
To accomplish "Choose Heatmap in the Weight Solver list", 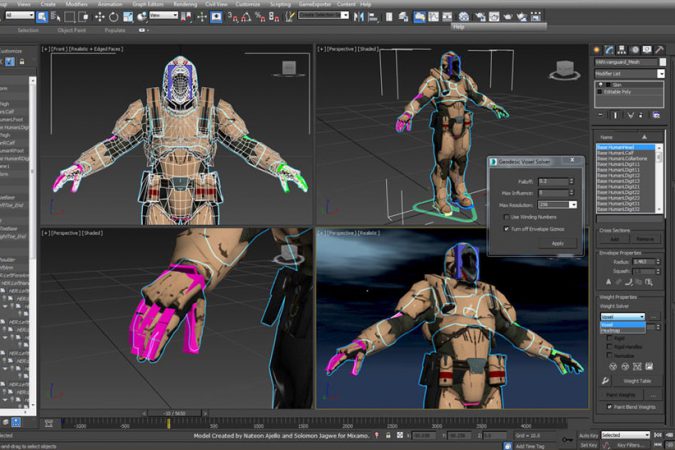I will click(622, 331).
